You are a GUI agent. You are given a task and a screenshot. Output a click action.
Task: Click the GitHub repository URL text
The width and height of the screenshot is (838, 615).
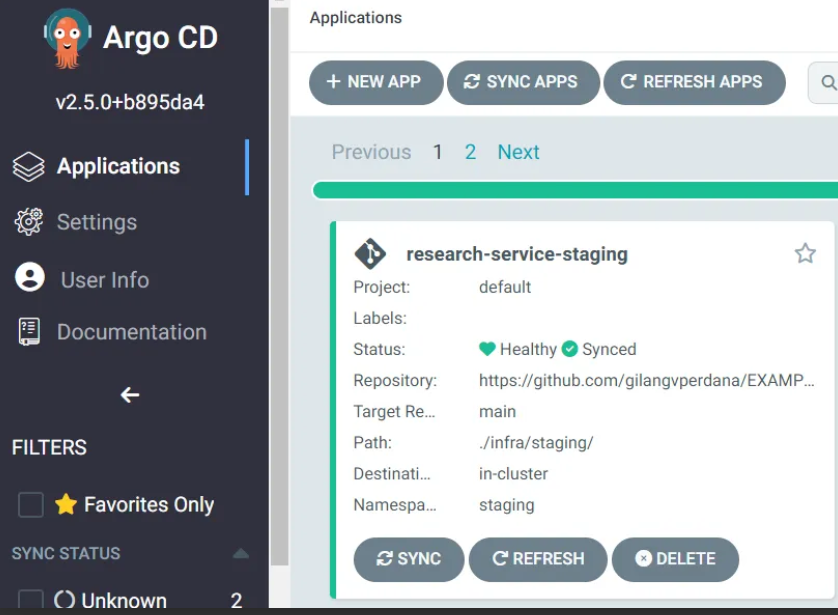click(647, 380)
